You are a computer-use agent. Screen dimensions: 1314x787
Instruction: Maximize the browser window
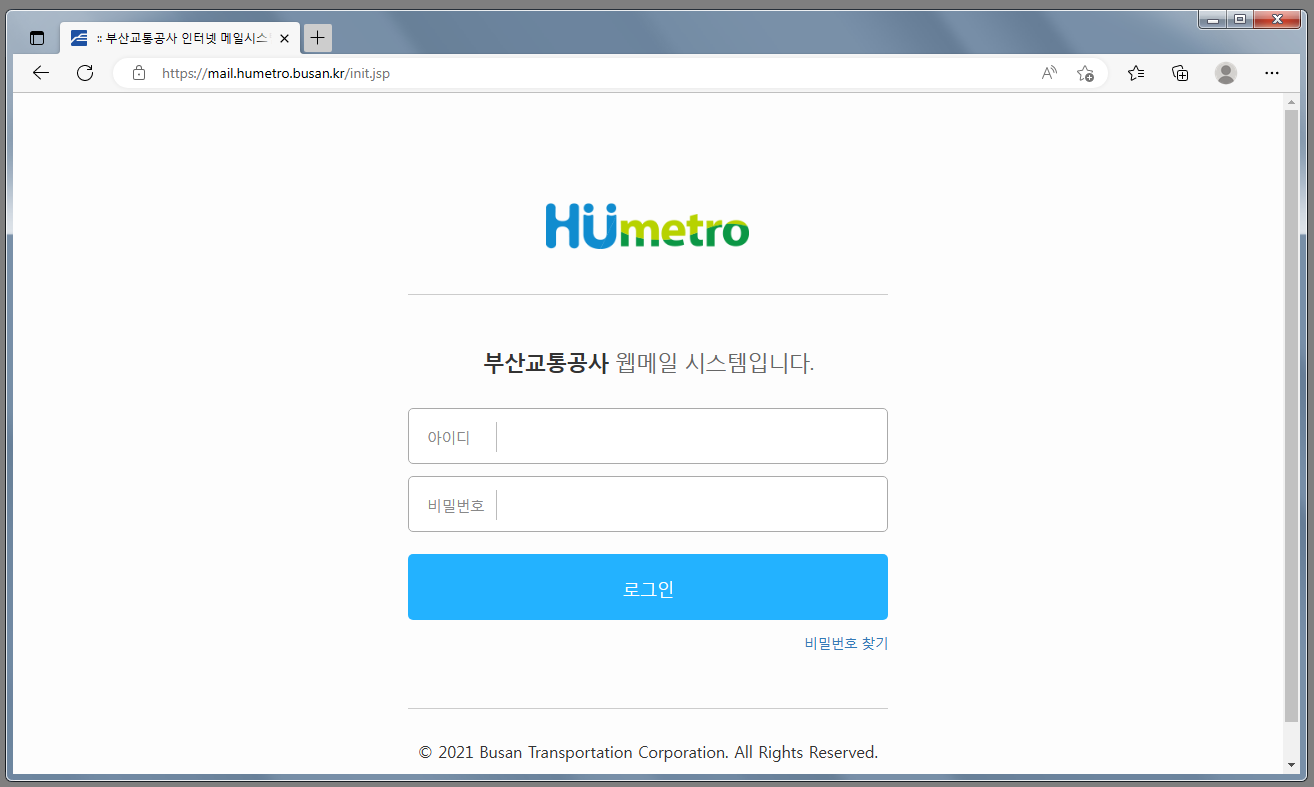click(1240, 18)
